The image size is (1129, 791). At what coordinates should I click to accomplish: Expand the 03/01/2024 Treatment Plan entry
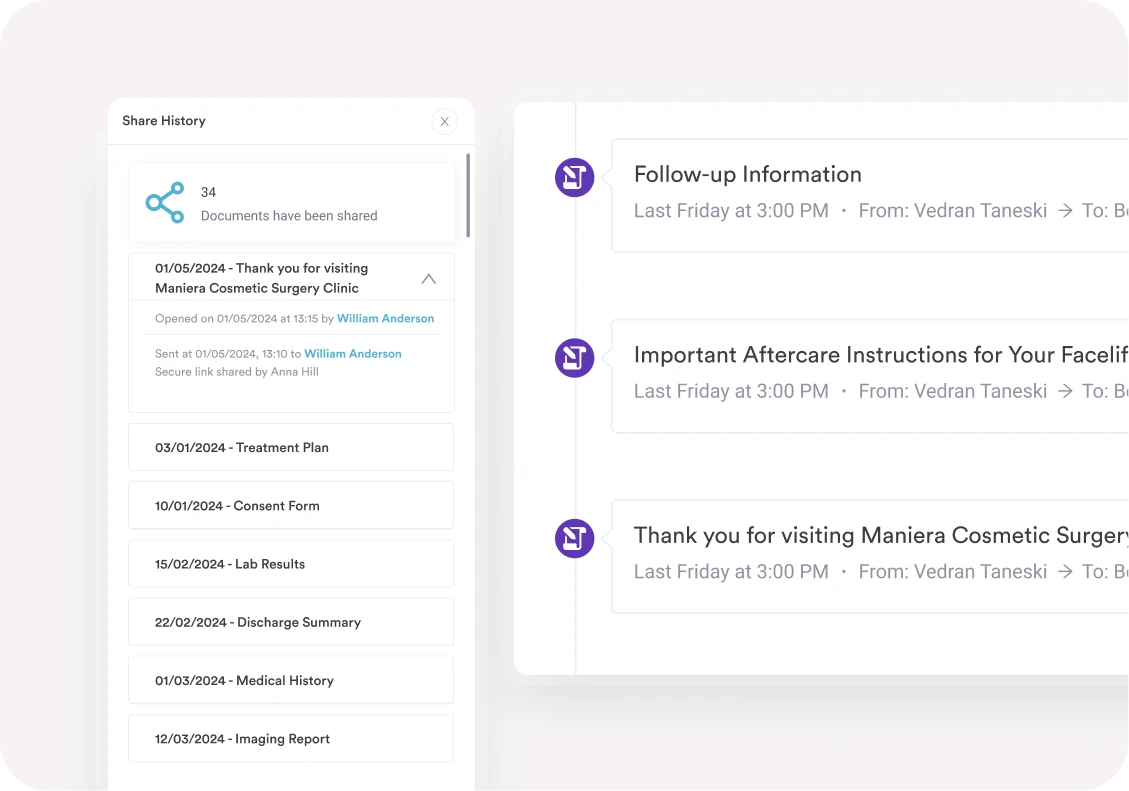point(291,447)
